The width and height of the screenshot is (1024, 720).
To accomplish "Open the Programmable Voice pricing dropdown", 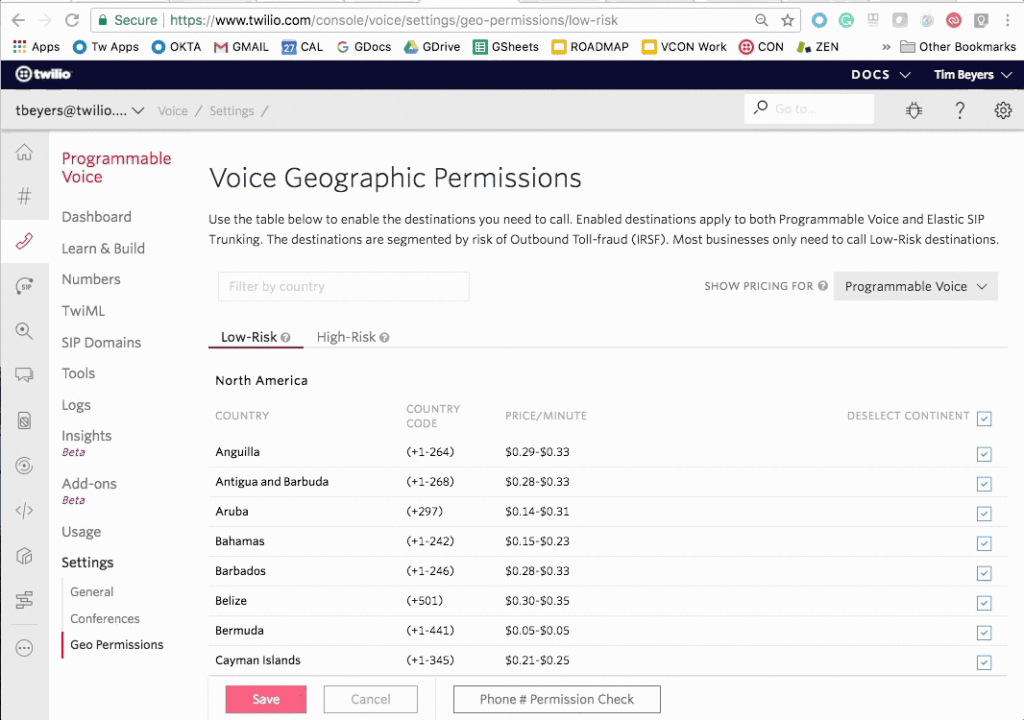I will click(916, 286).
